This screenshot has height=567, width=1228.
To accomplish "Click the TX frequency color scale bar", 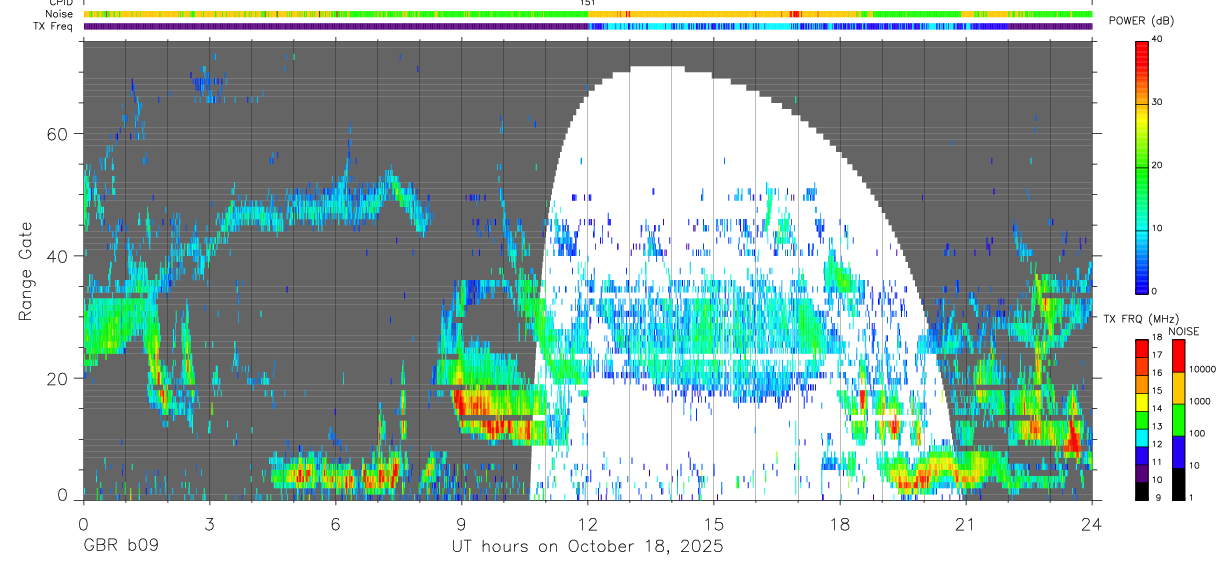I will (1142, 420).
